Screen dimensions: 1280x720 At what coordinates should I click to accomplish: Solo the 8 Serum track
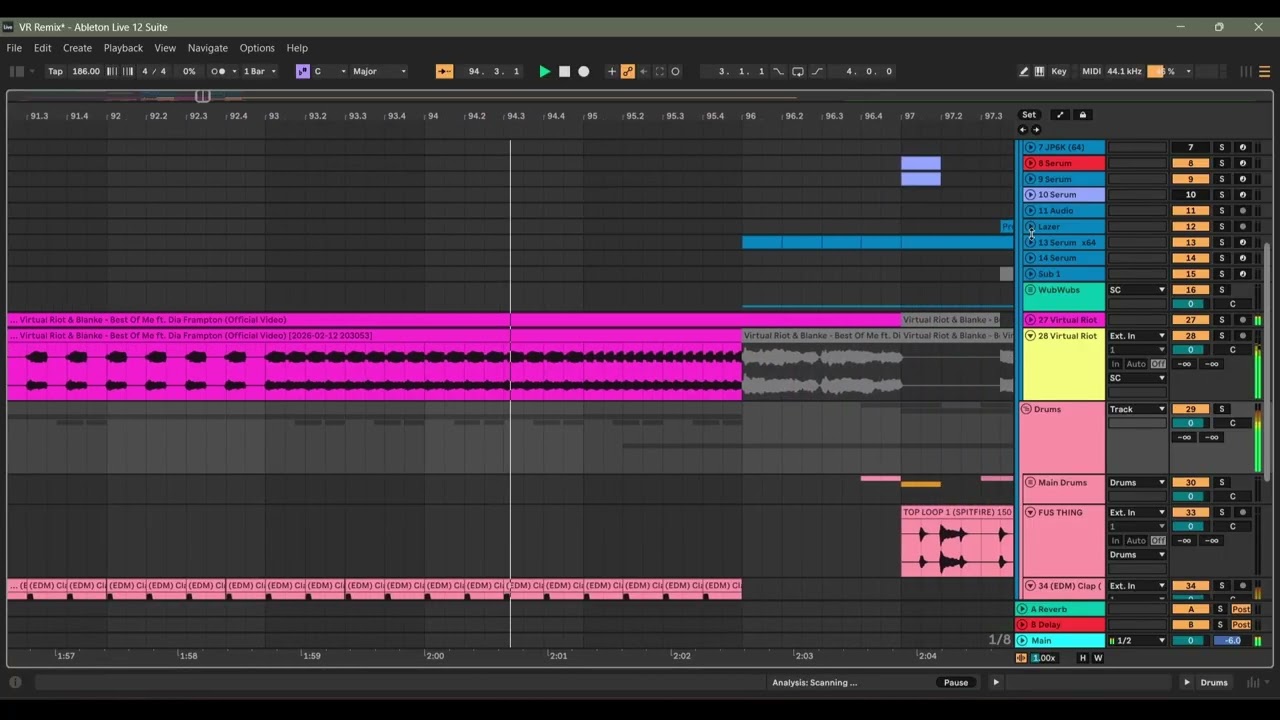[x=1221, y=163]
